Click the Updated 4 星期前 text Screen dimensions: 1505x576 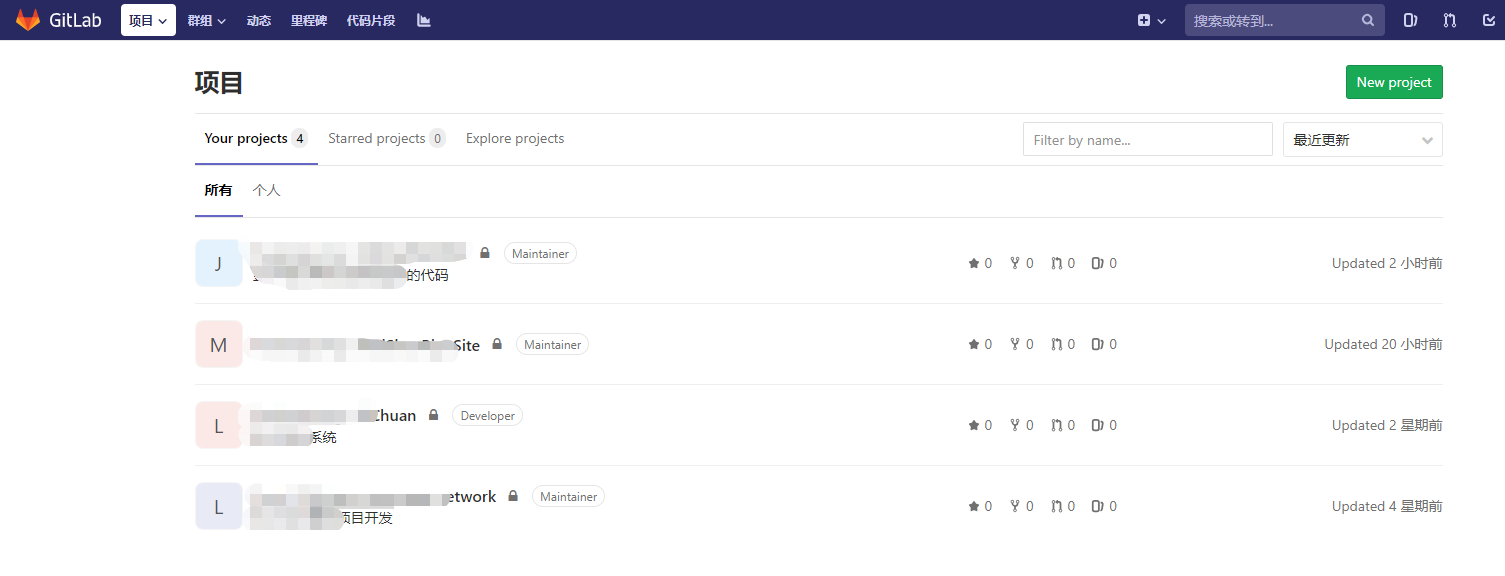pyautogui.click(x=1387, y=506)
